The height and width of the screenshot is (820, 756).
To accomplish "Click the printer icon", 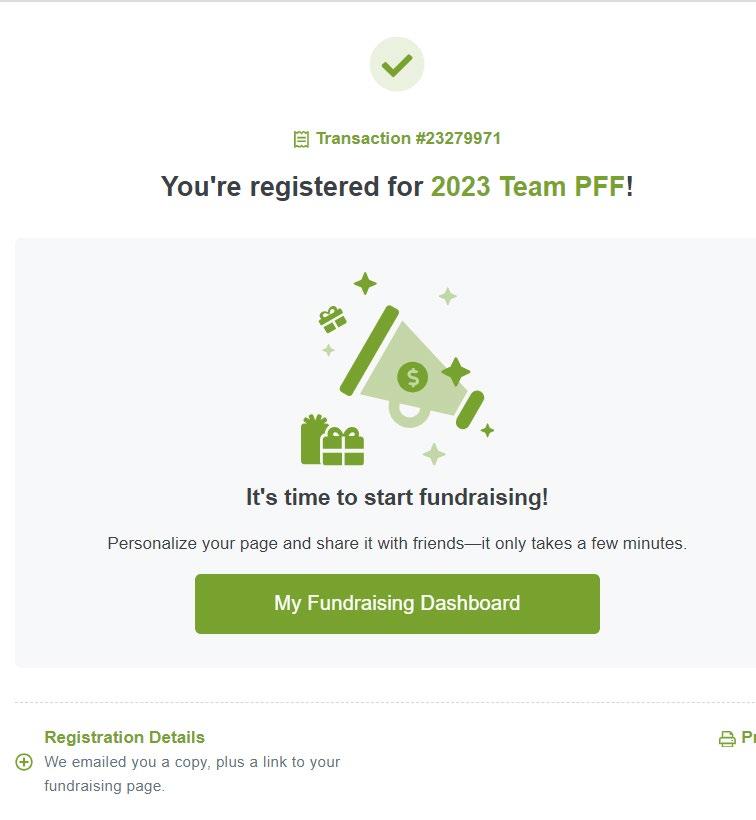I will 727,739.
